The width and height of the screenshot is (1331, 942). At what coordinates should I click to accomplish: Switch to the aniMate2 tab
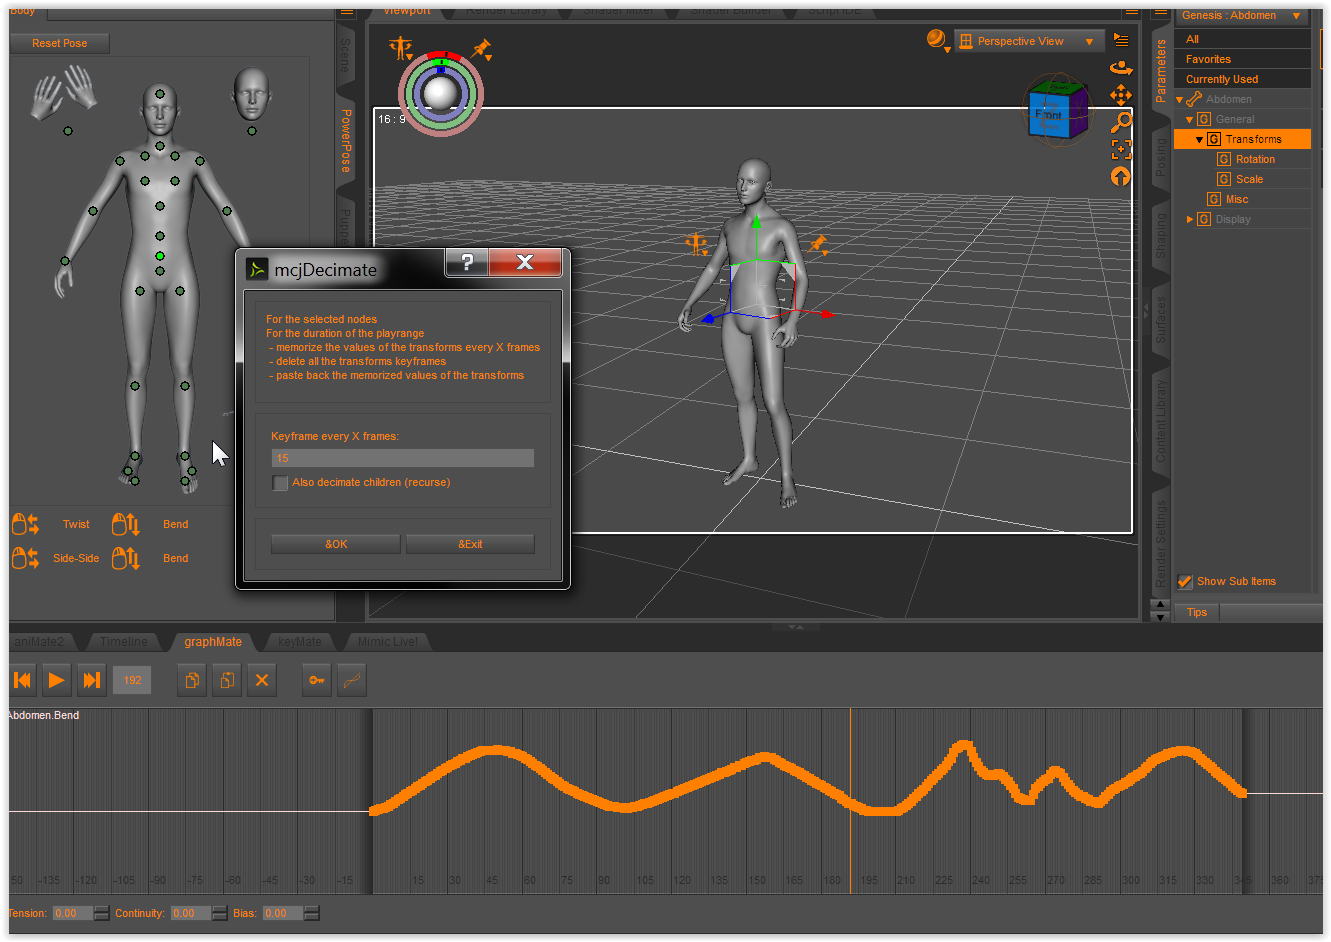(x=42, y=642)
